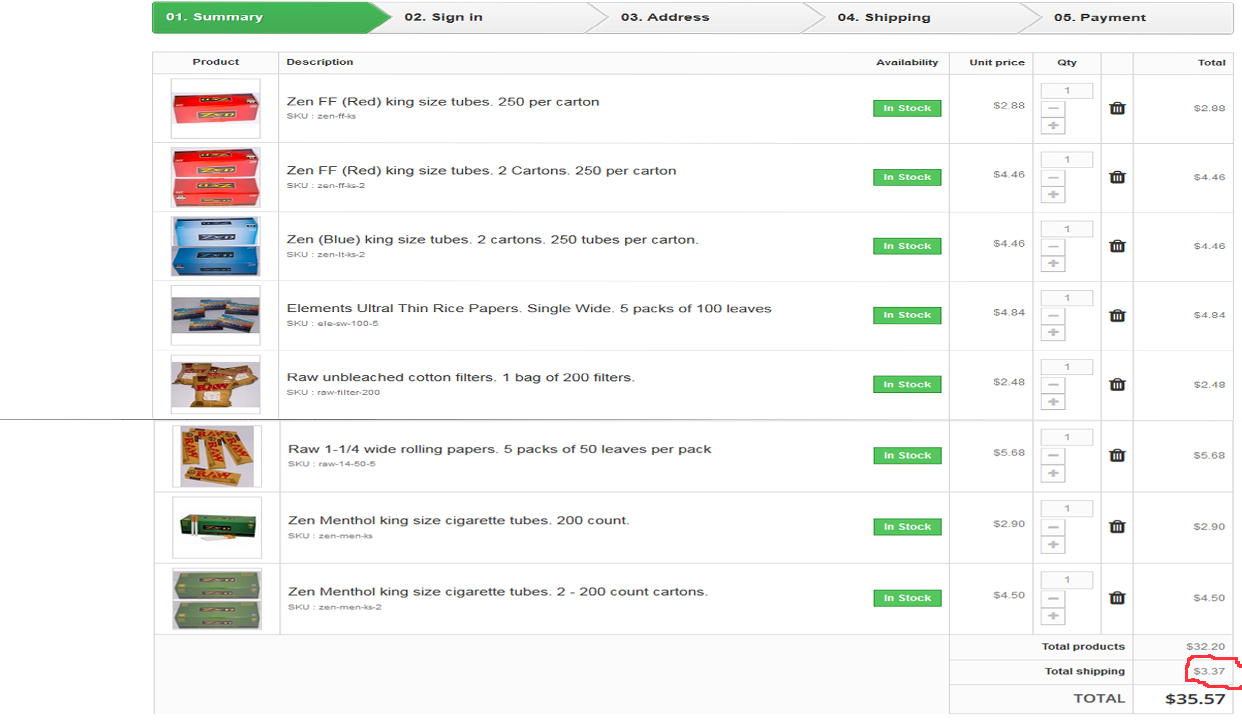Image resolution: width=1242 pixels, height=722 pixels.
Task: Select the $3.37 Total shipping value
Action: click(1209, 671)
